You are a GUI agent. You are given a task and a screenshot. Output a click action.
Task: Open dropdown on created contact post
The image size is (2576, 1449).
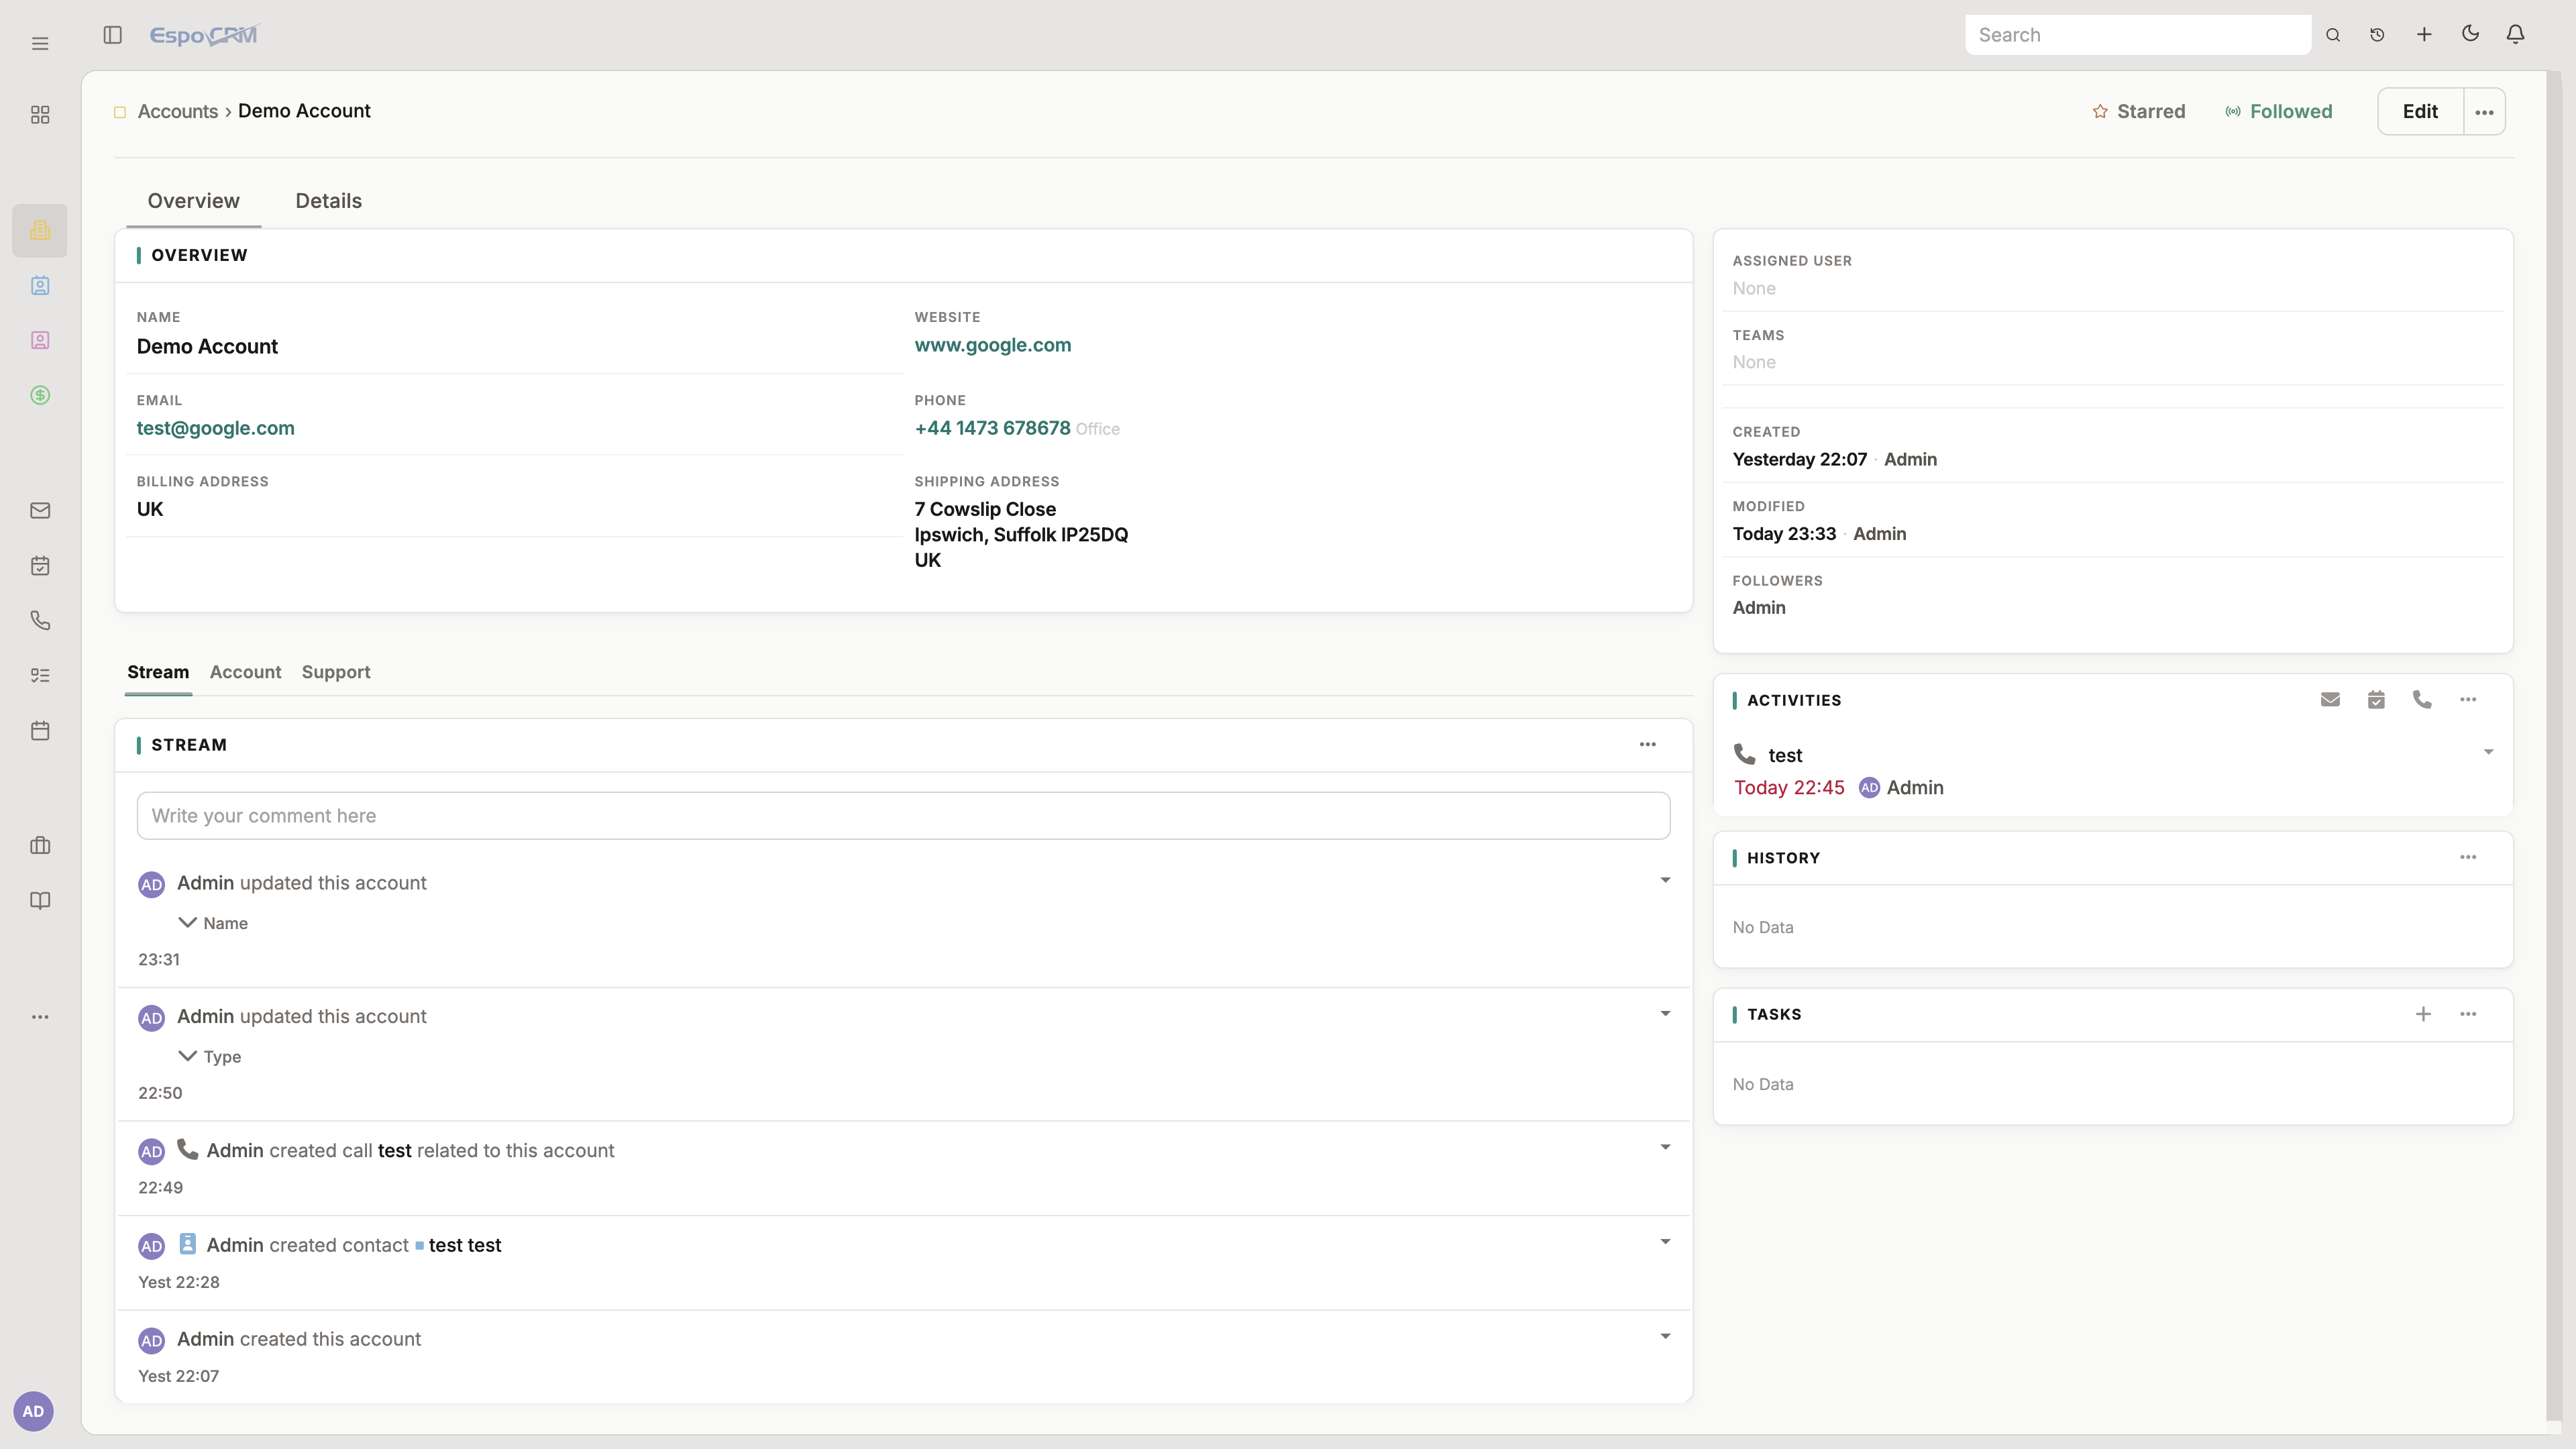pos(1665,1242)
